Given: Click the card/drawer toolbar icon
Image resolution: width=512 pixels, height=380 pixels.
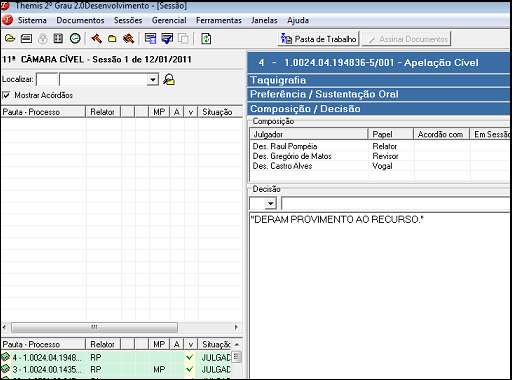Looking at the screenshot, I should (26, 39).
